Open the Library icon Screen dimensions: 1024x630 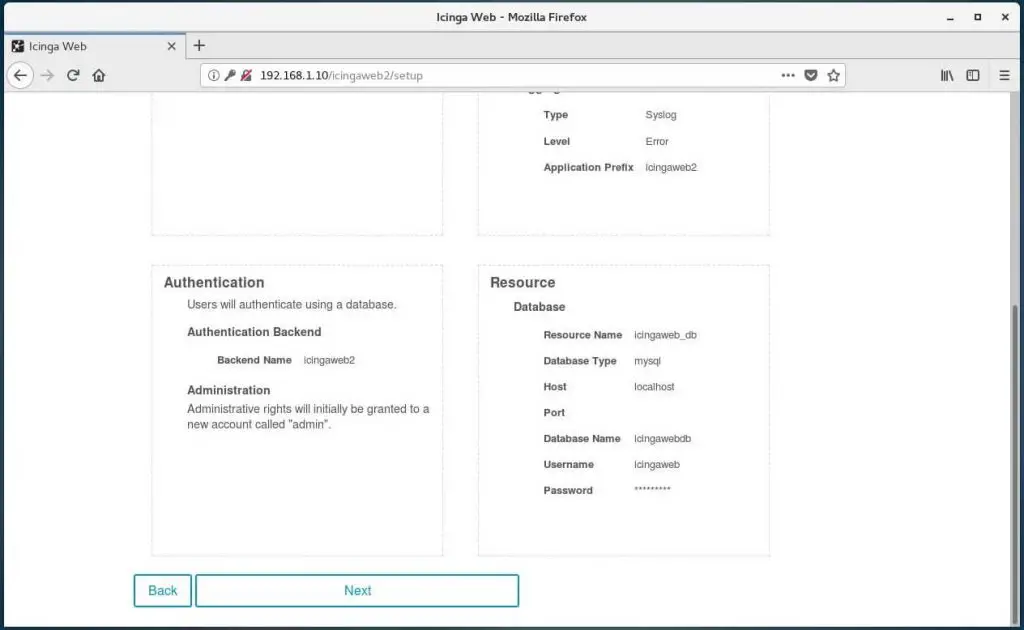[947, 76]
